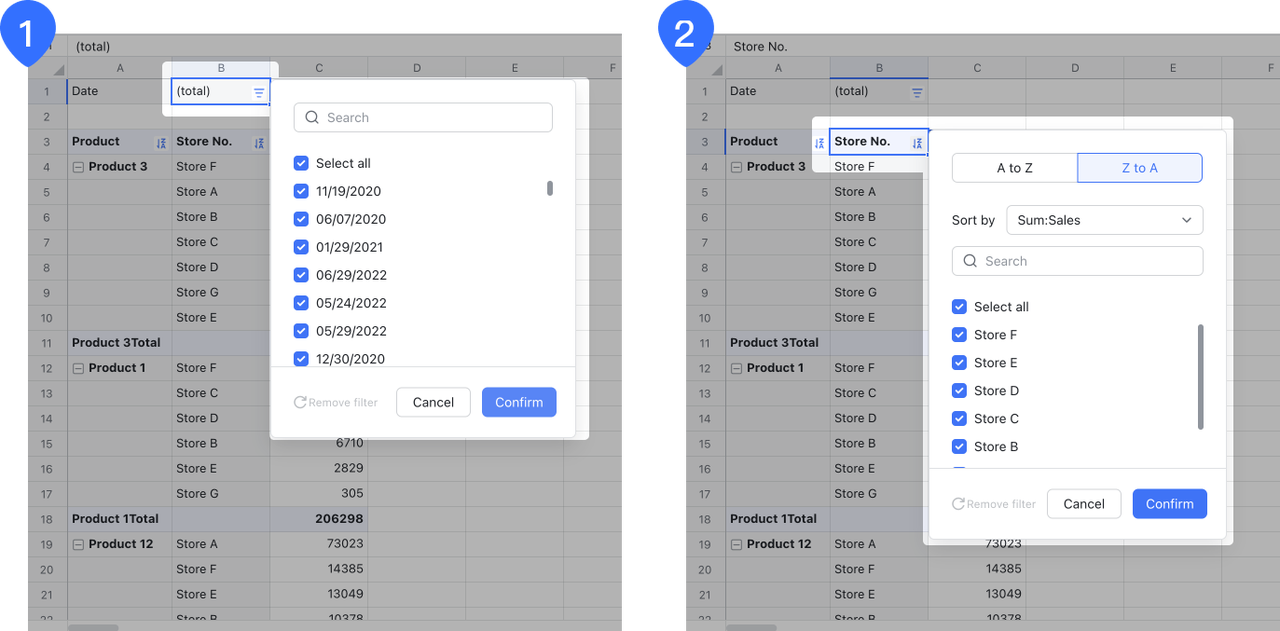Screen dimensions: 1280x631
Task: Collapse the Product 1 group in panel 2
Action: click(x=736, y=368)
